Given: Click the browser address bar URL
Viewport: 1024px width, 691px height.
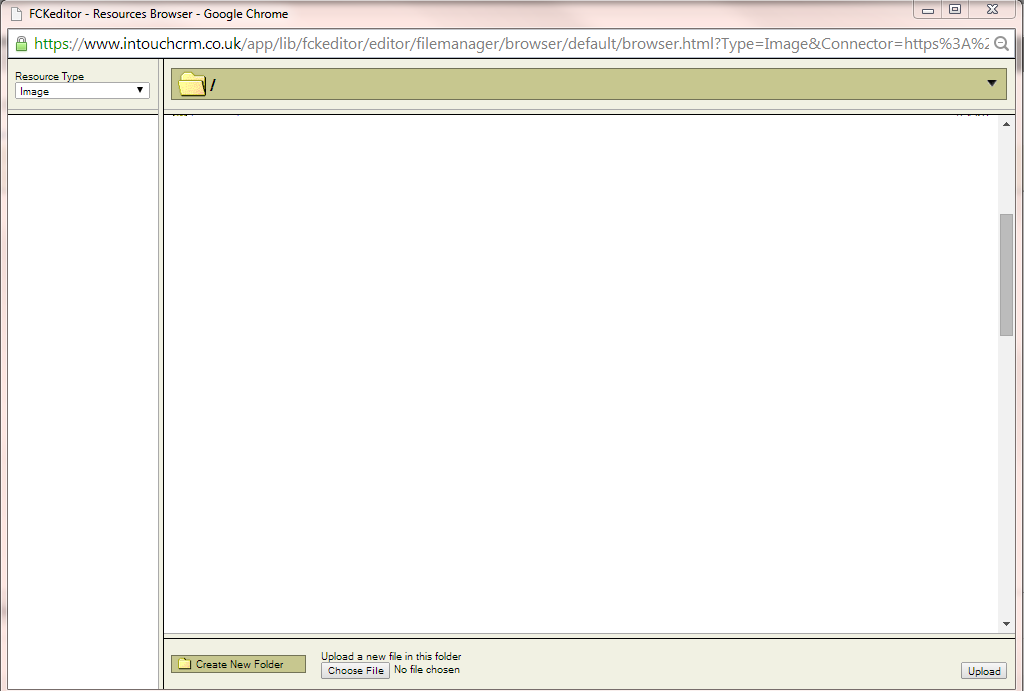Looking at the screenshot, I should coord(511,44).
